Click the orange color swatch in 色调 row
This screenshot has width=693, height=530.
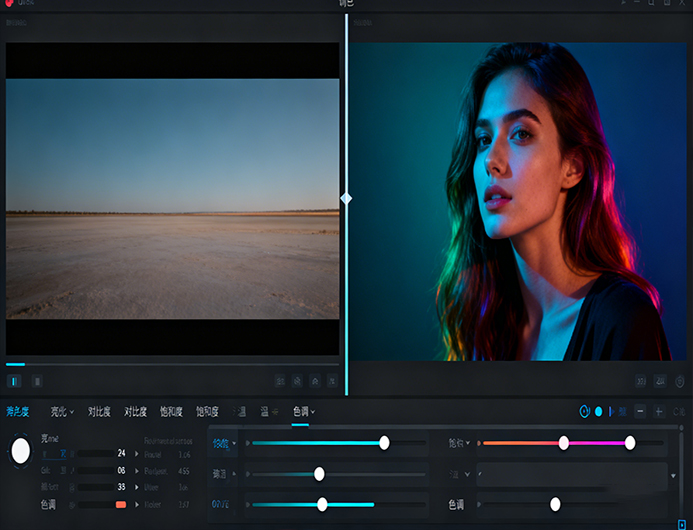[121, 505]
